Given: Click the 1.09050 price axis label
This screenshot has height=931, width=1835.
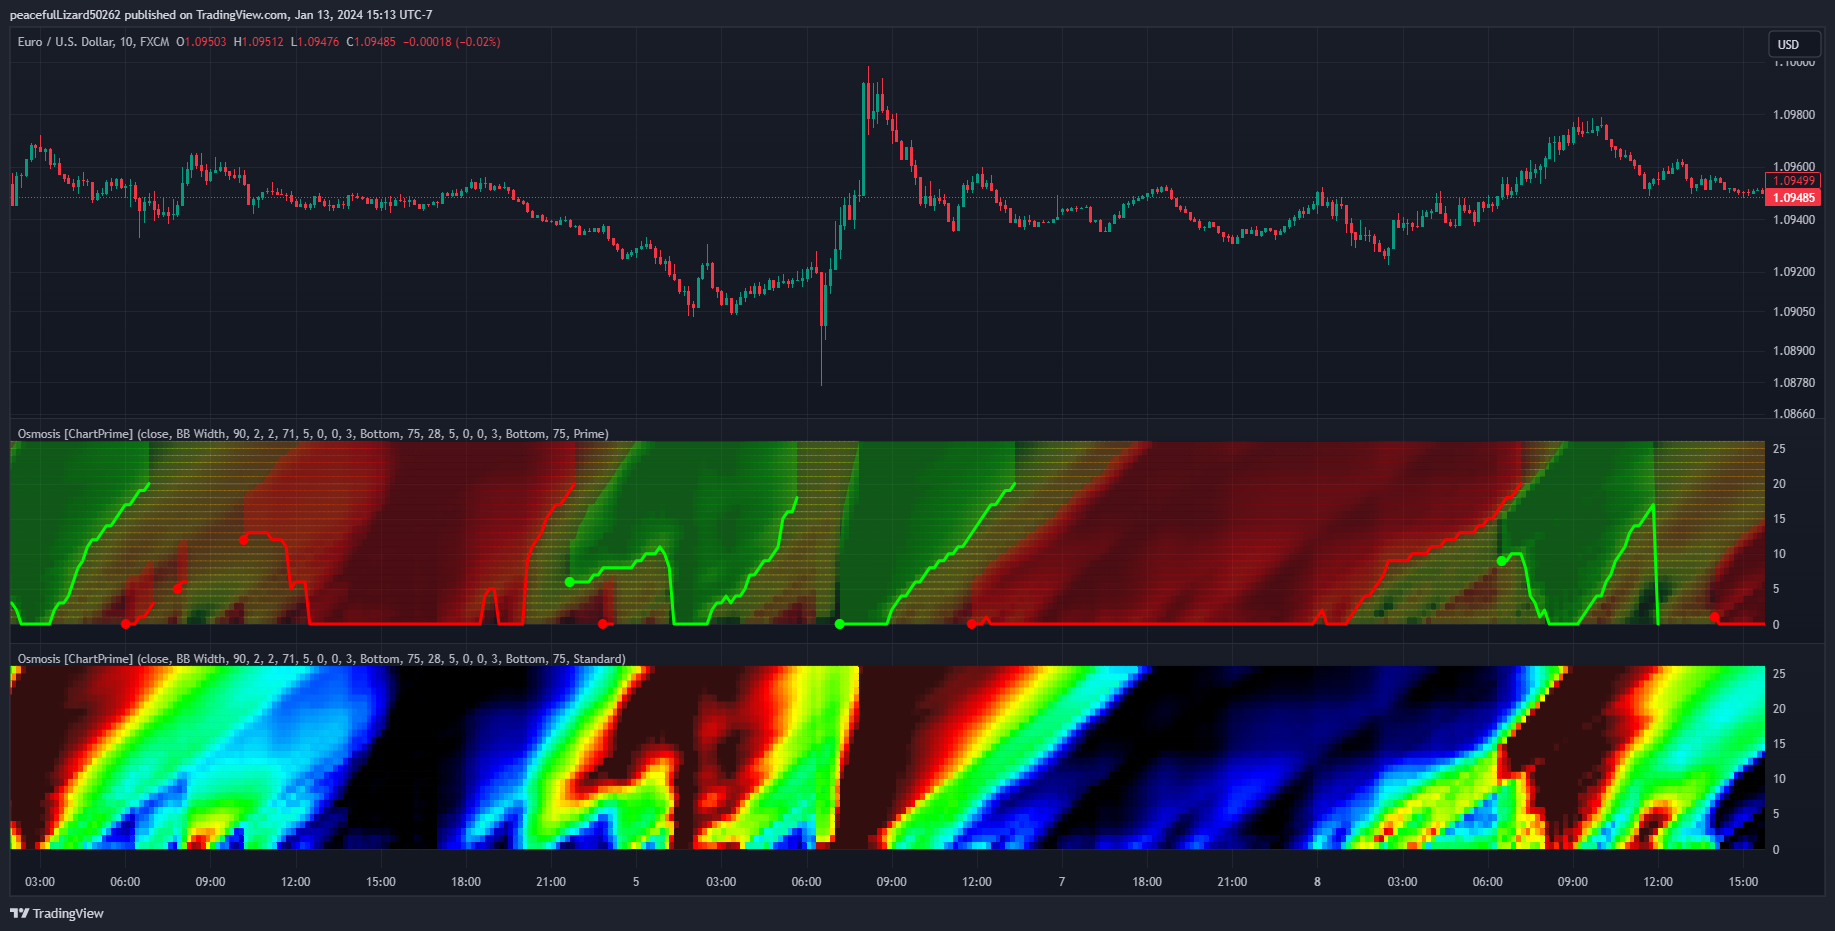Looking at the screenshot, I should coord(1794,312).
